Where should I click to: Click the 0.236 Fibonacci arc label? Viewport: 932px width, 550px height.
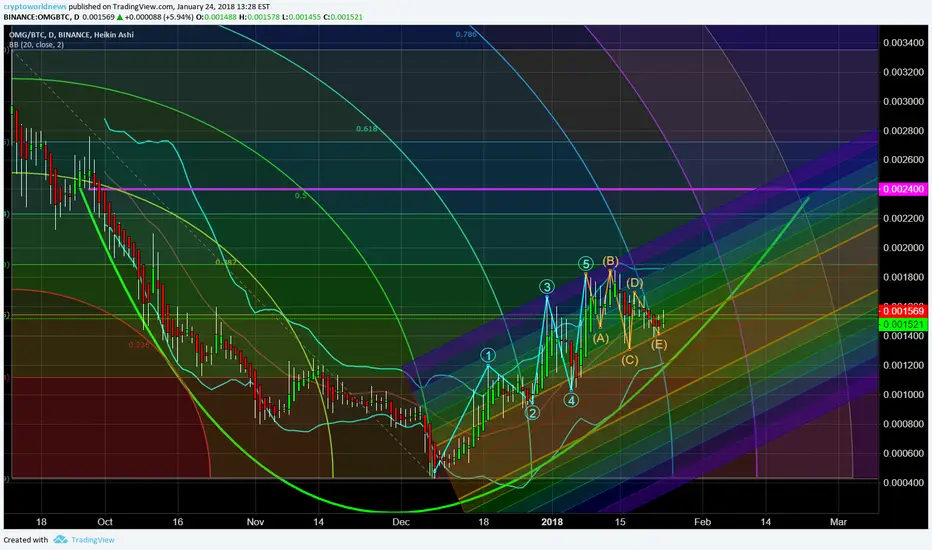pyautogui.click(x=139, y=344)
